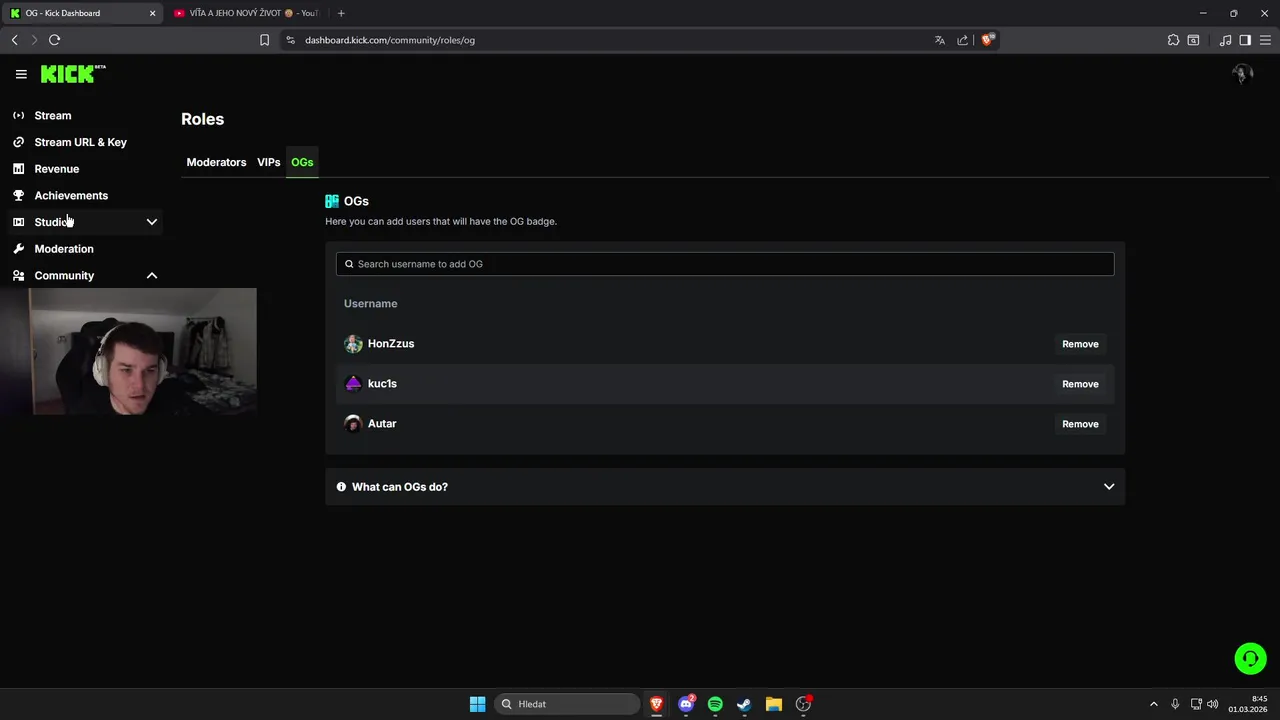Open Steam from taskbar
This screenshot has width=1280, height=720.
coord(744,704)
